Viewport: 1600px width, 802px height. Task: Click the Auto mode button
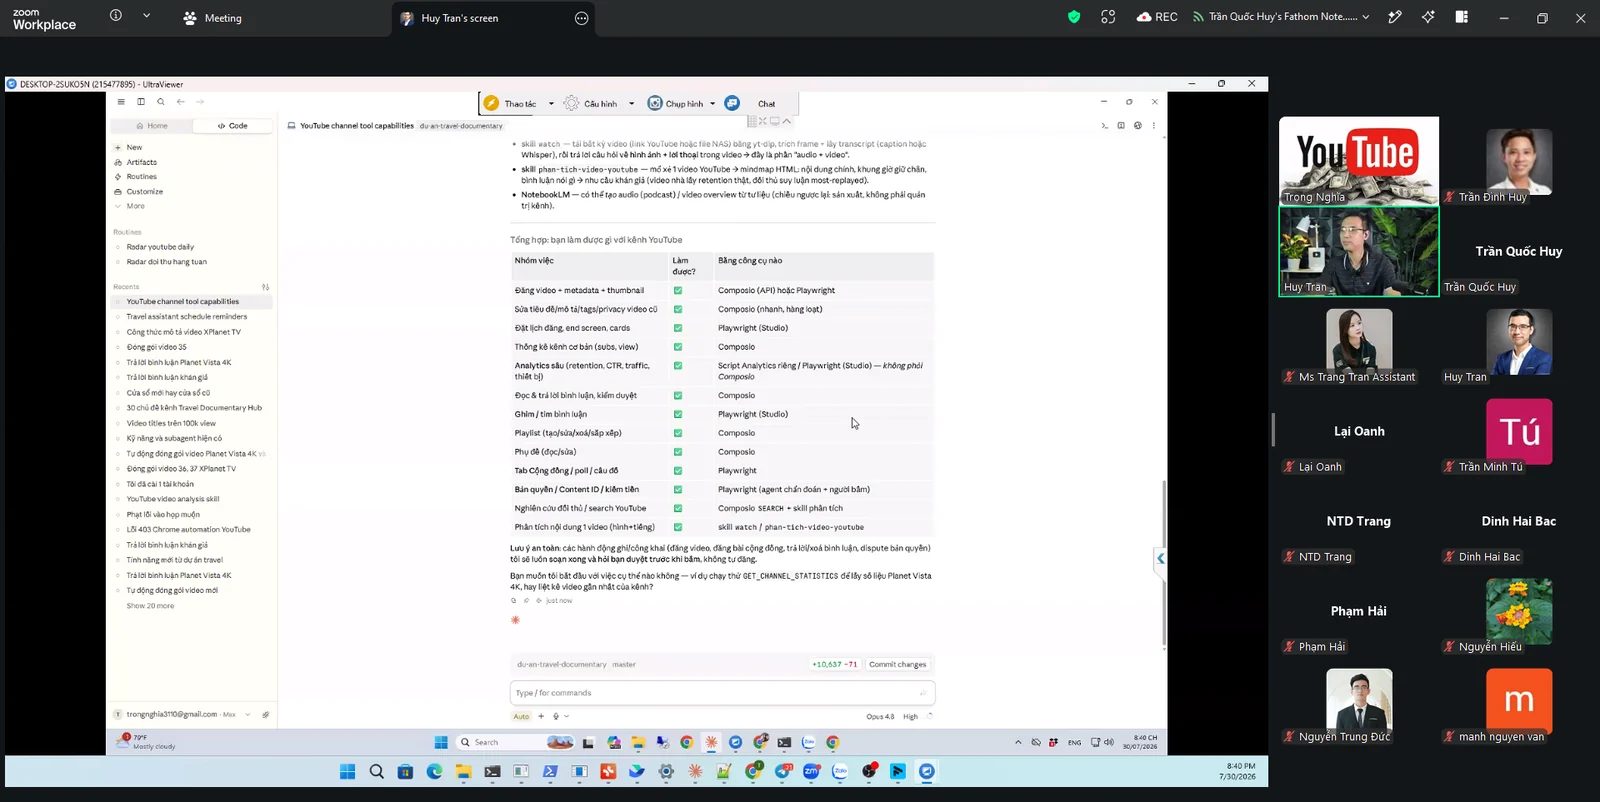(521, 716)
